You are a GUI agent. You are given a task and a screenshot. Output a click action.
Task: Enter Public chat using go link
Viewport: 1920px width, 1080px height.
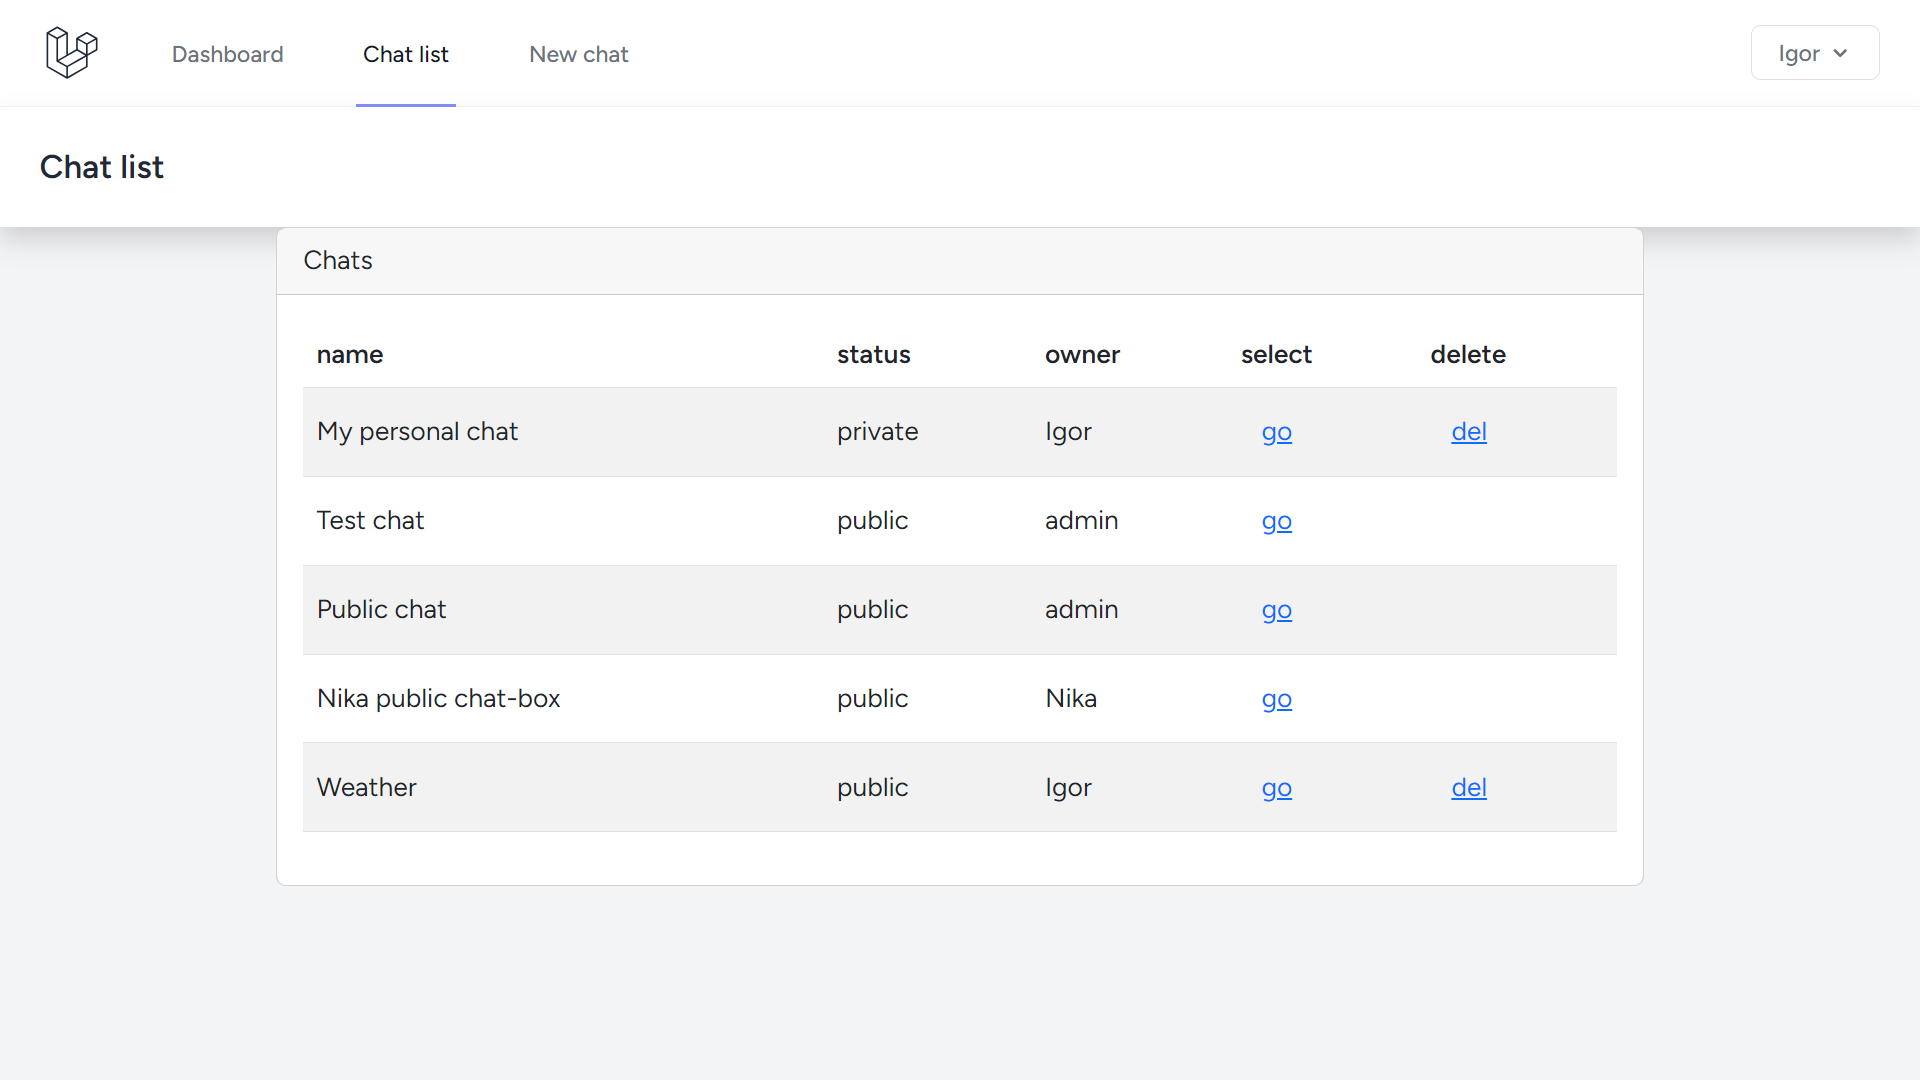coord(1276,610)
